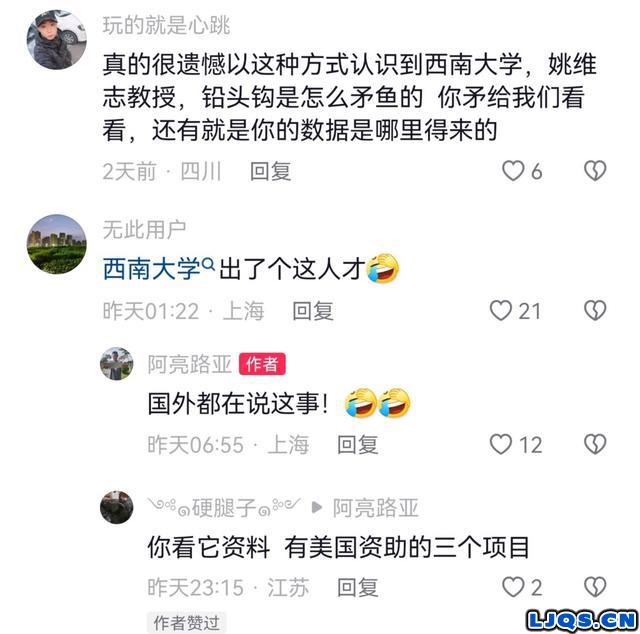This screenshot has width=640, height=634.
Task: Like 硬腿子's reply with 2 likes
Action: pos(513,587)
